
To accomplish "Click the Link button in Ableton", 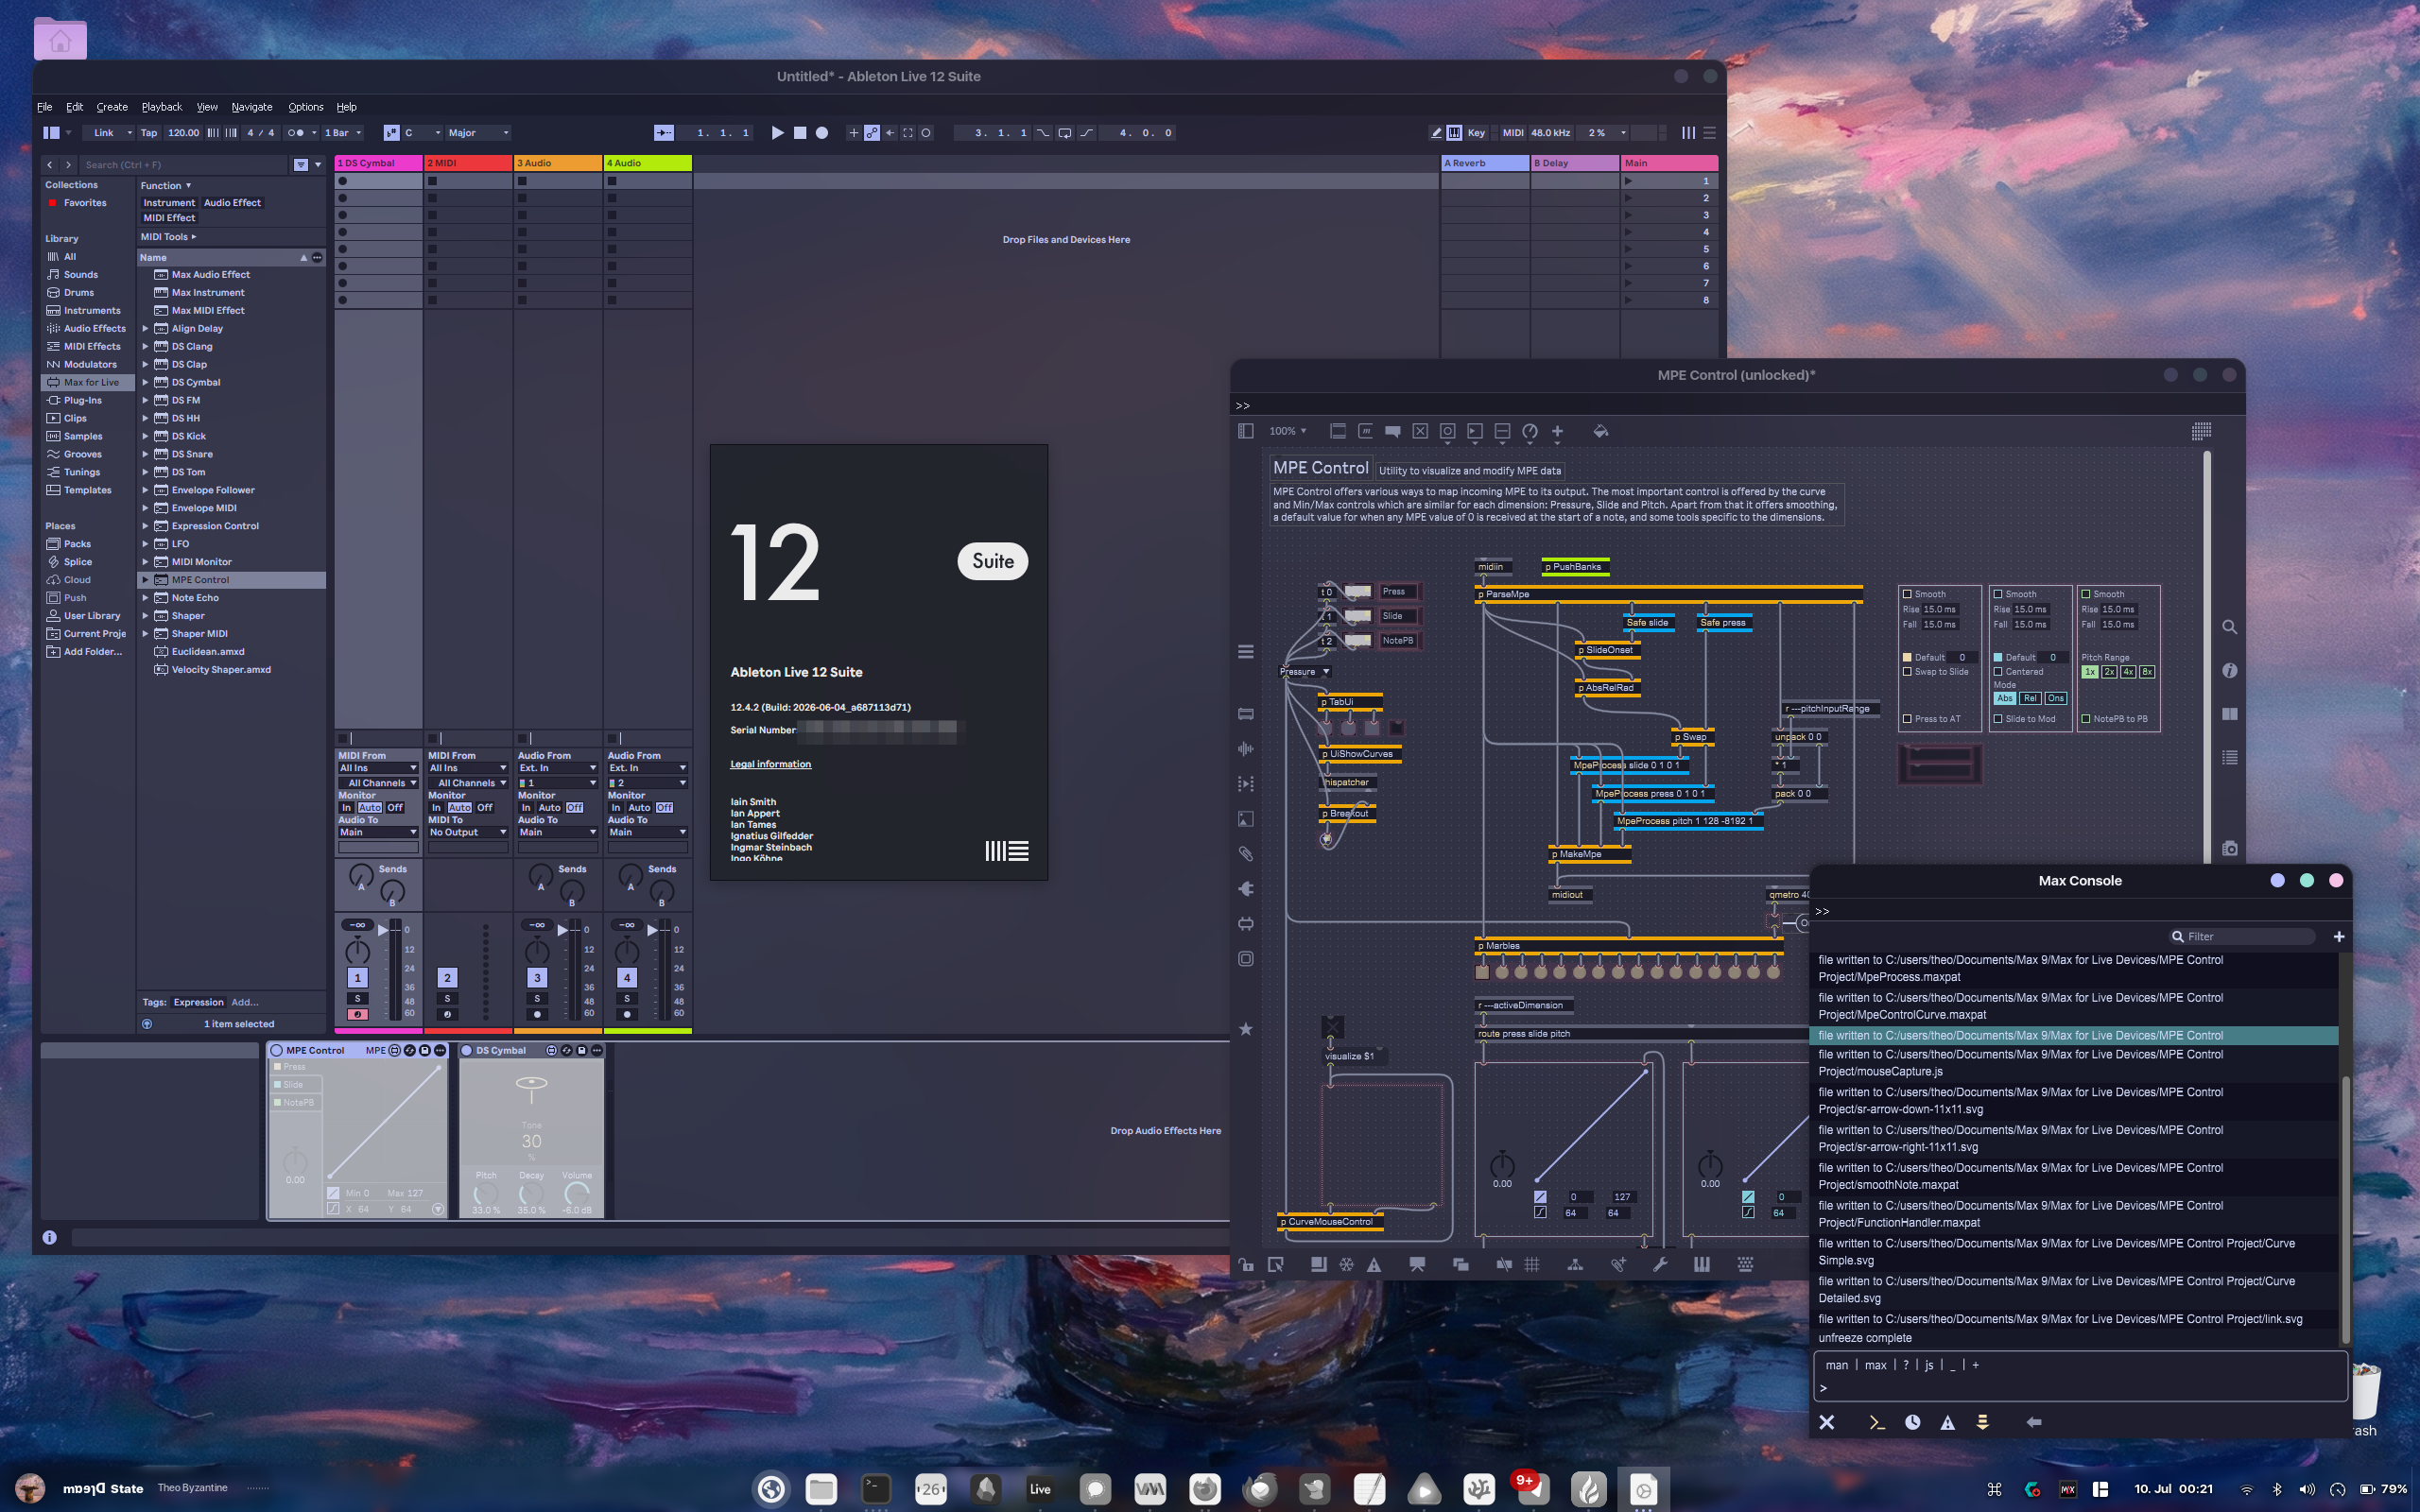I will coord(104,133).
